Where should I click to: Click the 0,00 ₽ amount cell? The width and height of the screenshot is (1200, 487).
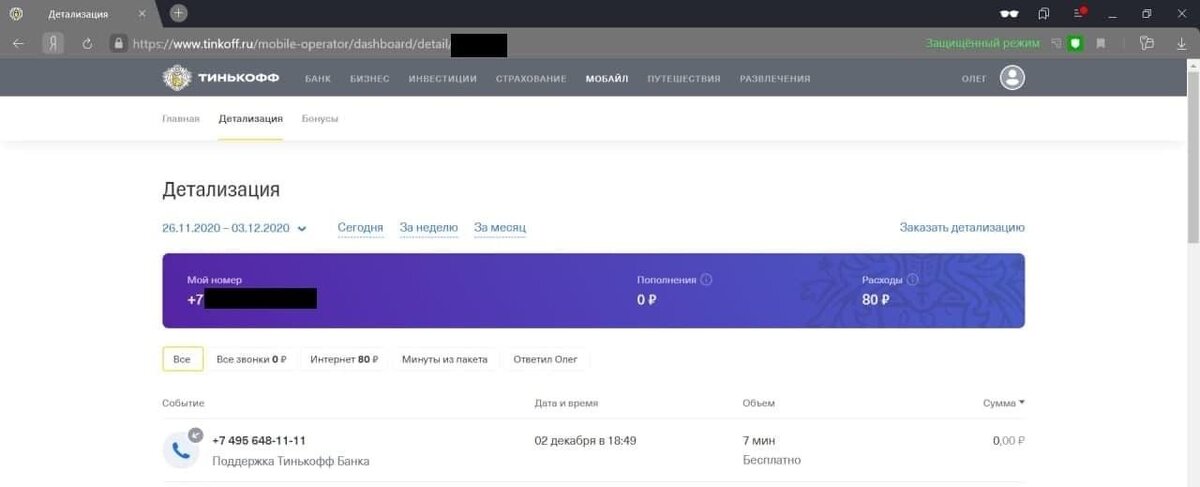(1008, 440)
